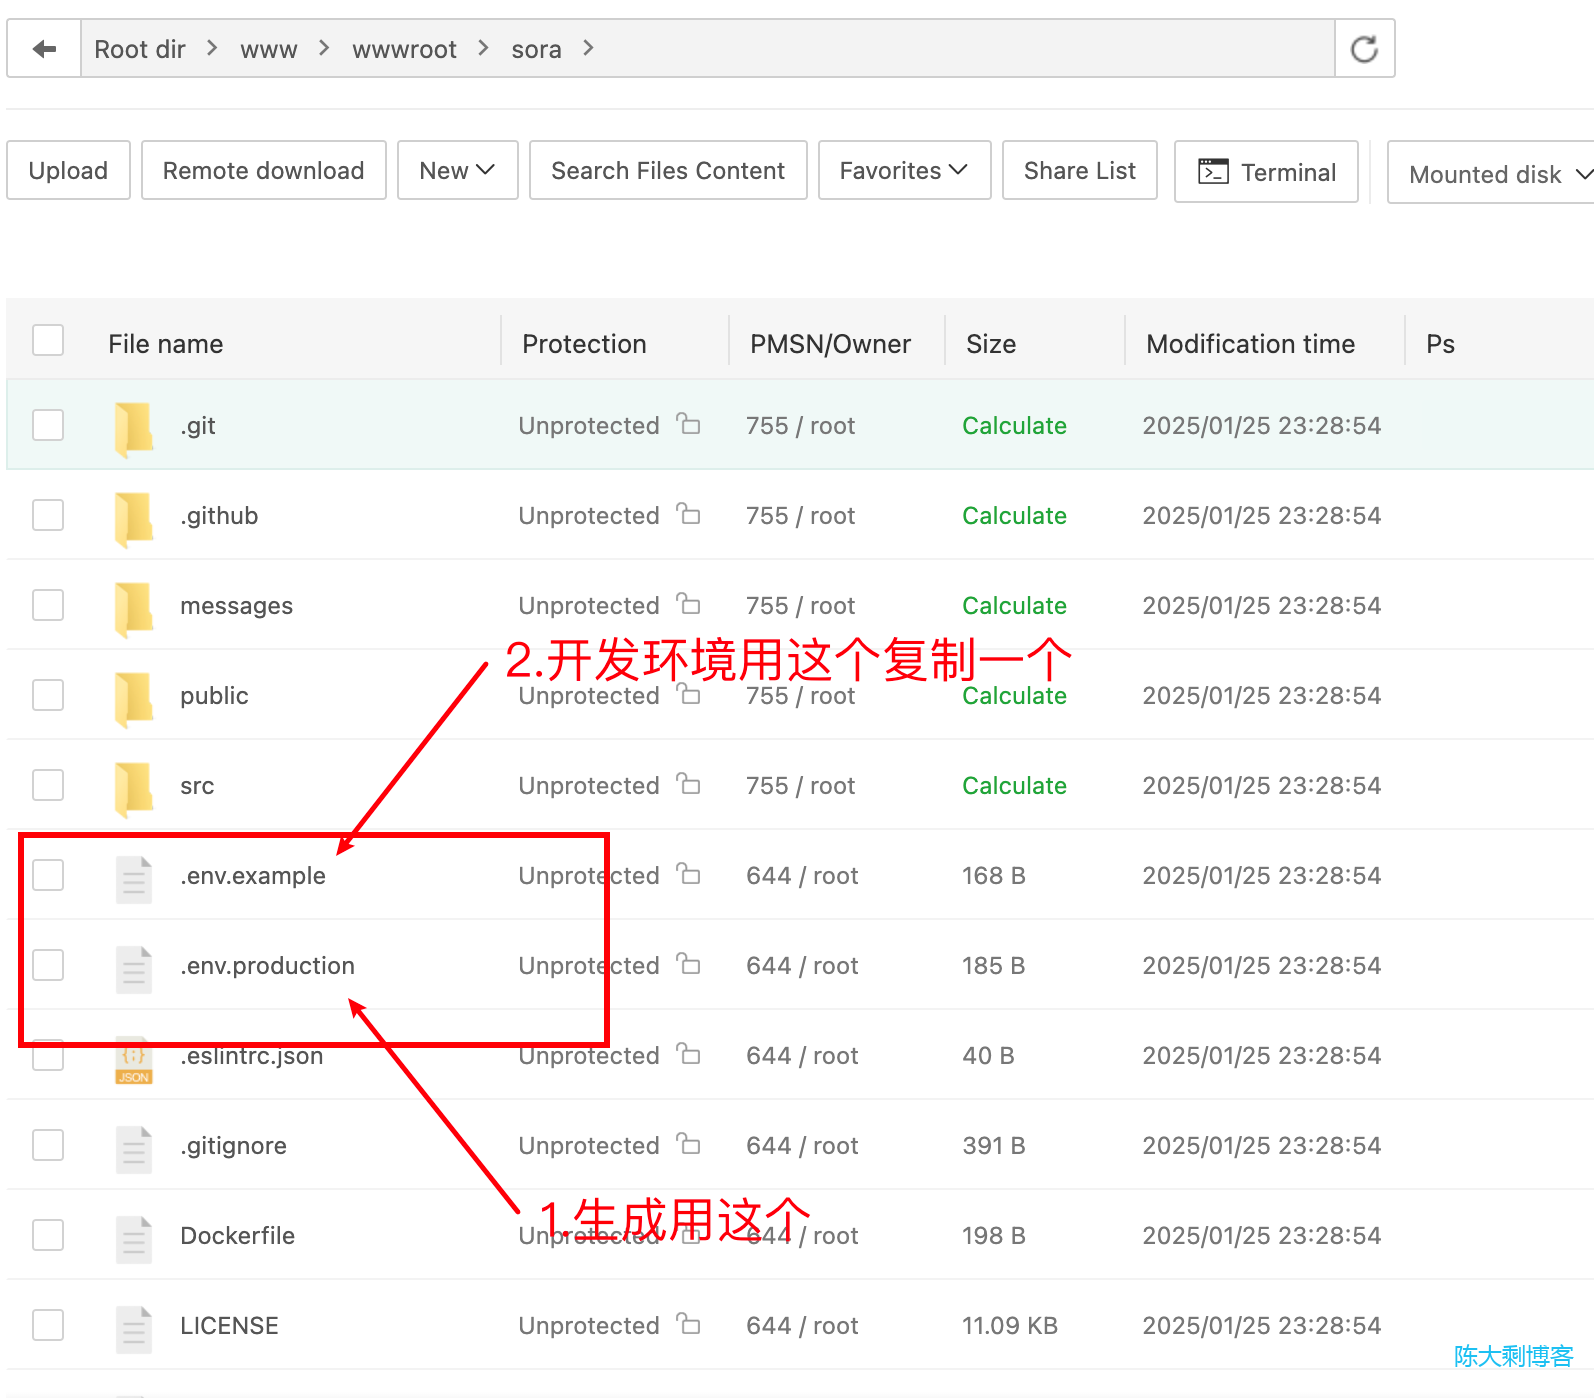Click 644 / root permission for LICENSE

802,1326
